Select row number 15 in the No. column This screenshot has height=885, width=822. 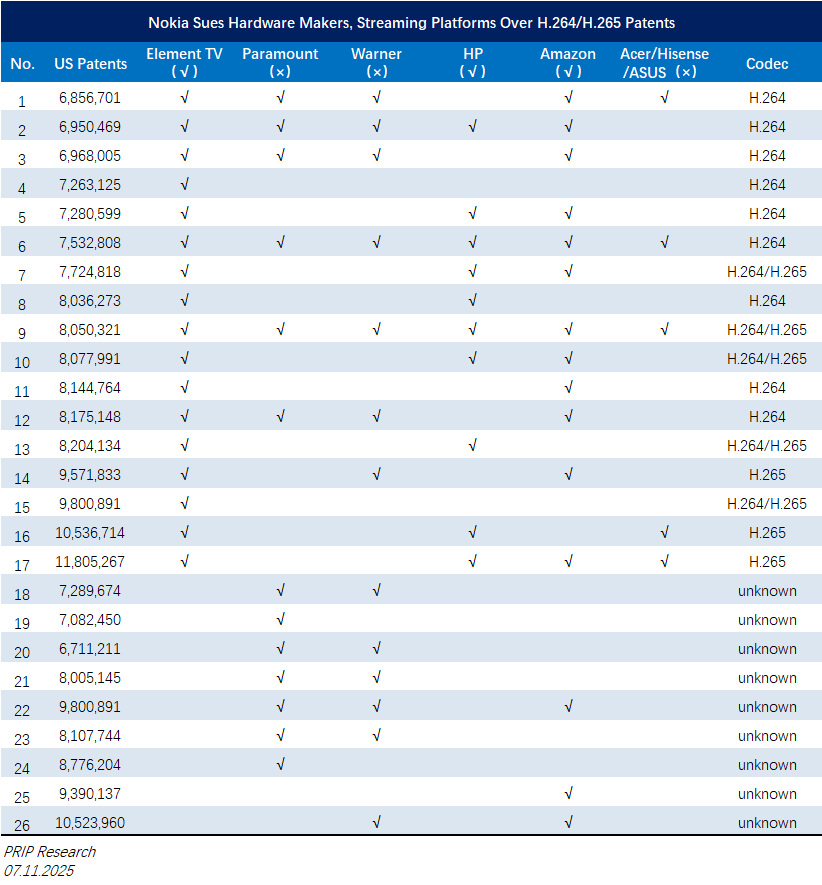point(22,507)
